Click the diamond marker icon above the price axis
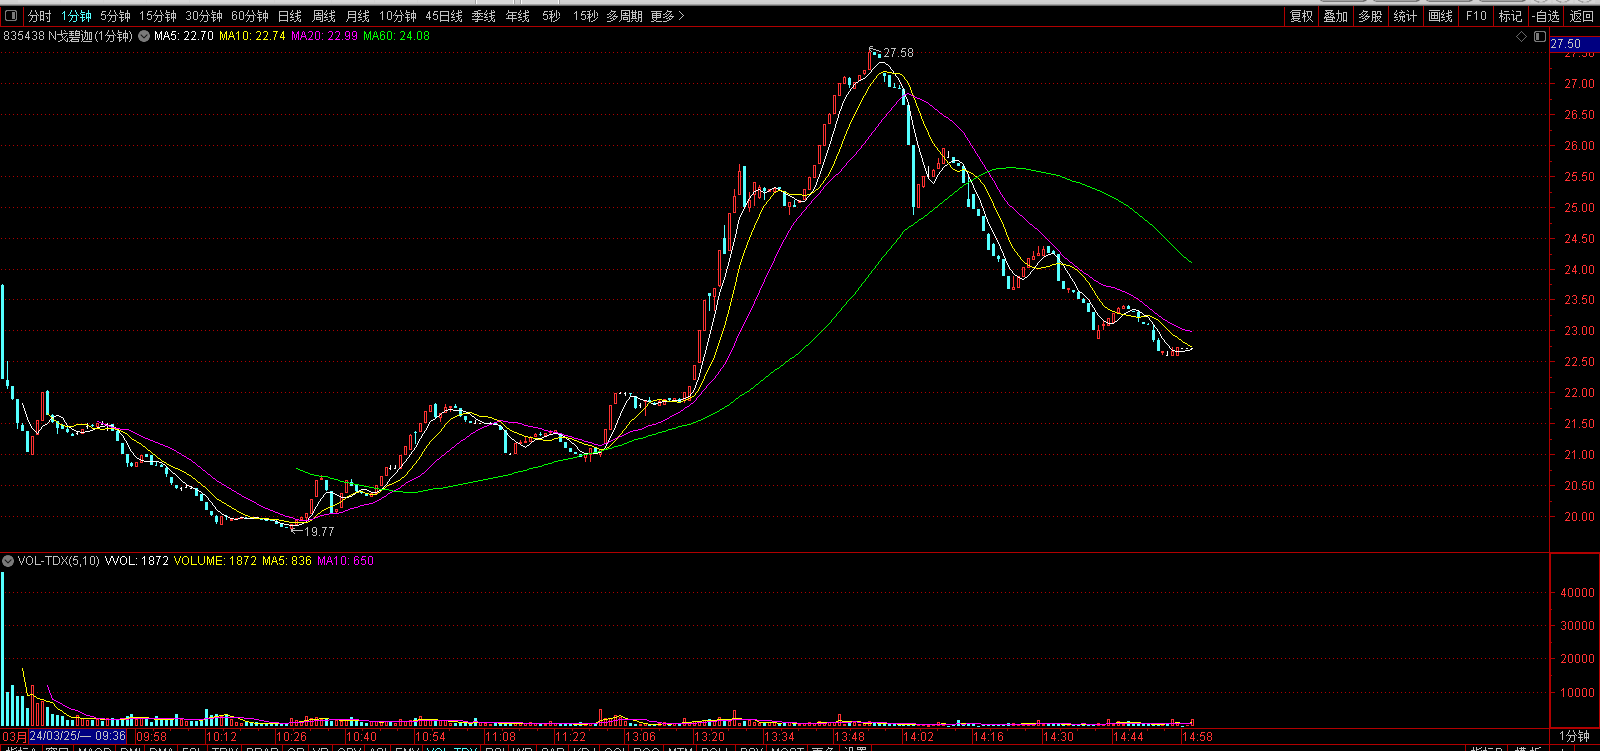Viewport: 1600px width, 751px height. (1523, 36)
